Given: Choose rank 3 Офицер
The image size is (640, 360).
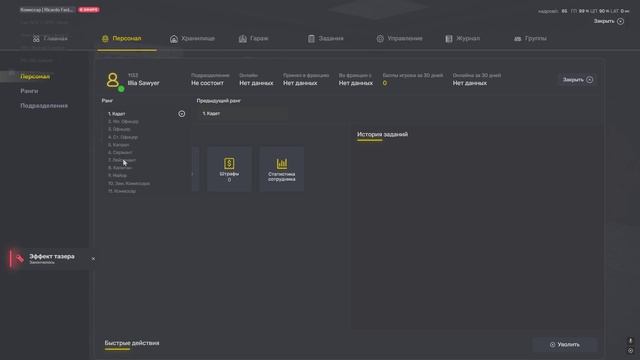Looking at the screenshot, I should (x=119, y=129).
